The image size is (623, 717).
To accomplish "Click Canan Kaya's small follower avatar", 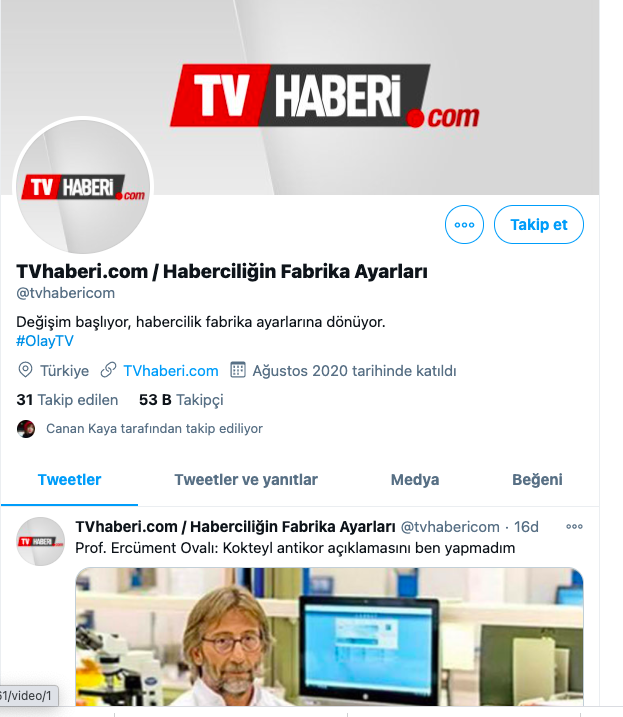I will pos(26,429).
